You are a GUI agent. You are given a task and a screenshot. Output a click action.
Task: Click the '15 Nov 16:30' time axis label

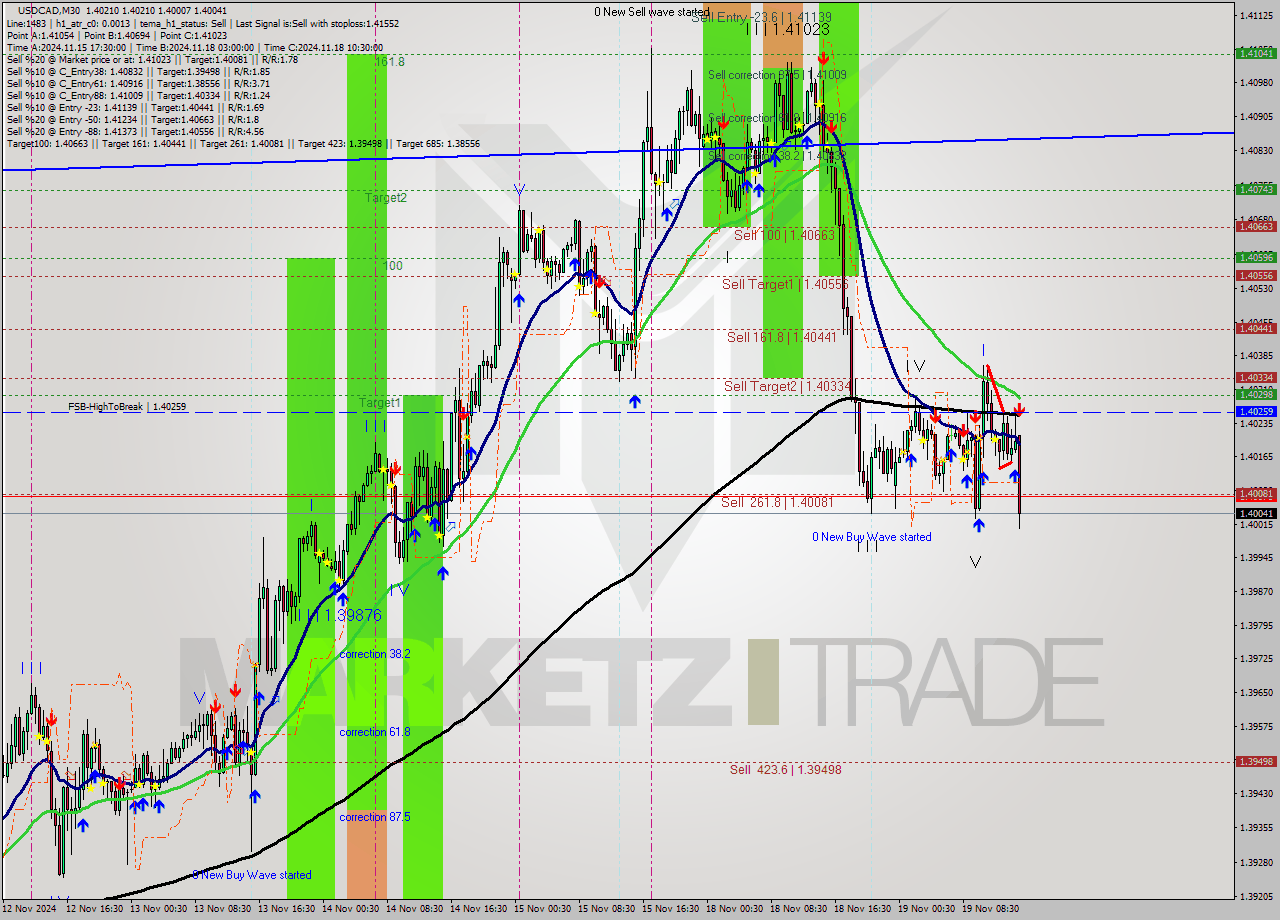673,909
